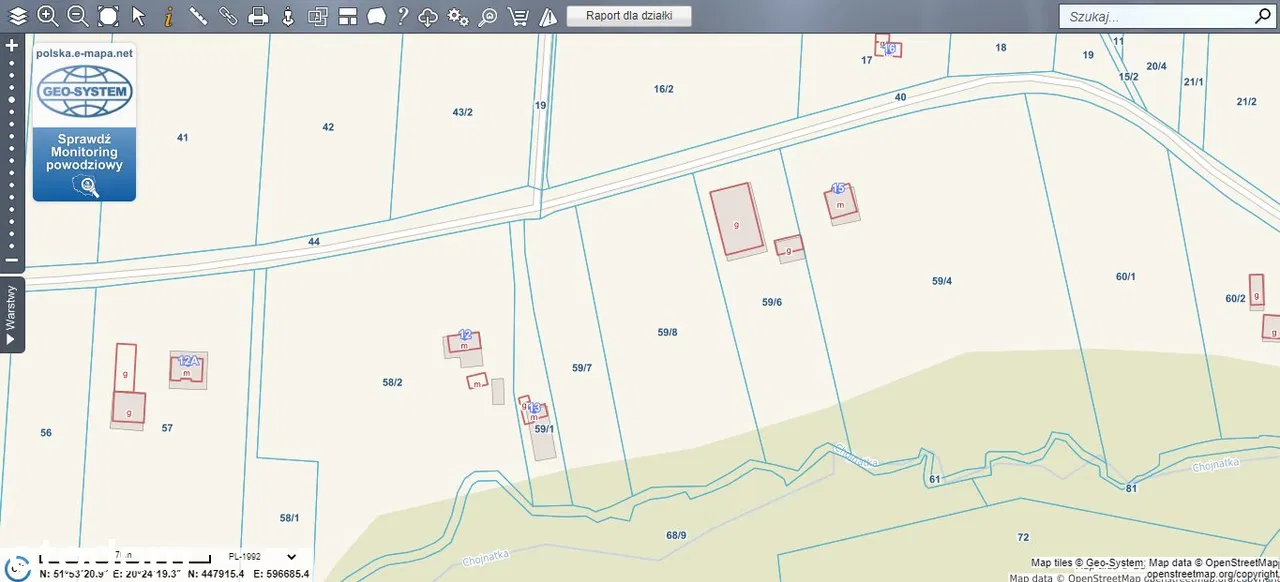Select the ruler measurement tool

pyautogui.click(x=198, y=16)
